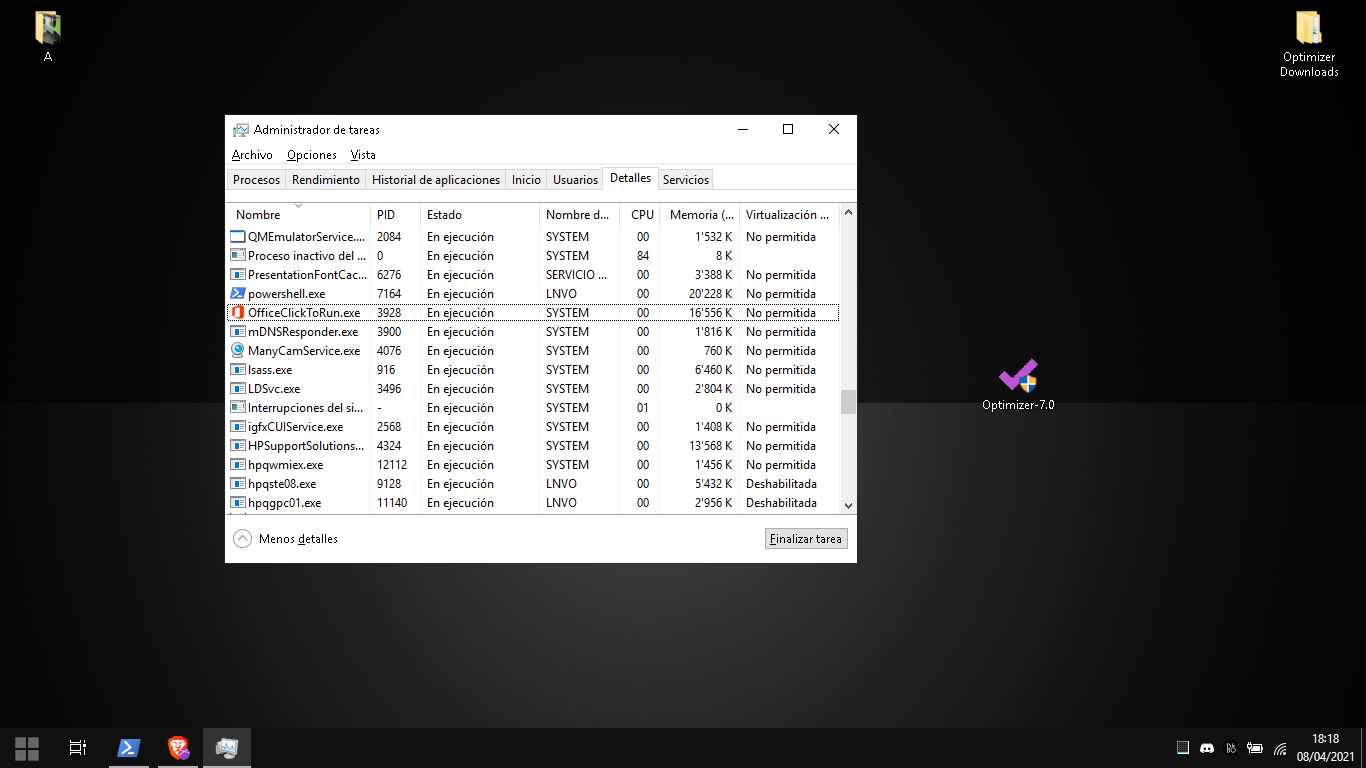Click PID value 7164
Screen dimensions: 1366x768
[x=389, y=294]
